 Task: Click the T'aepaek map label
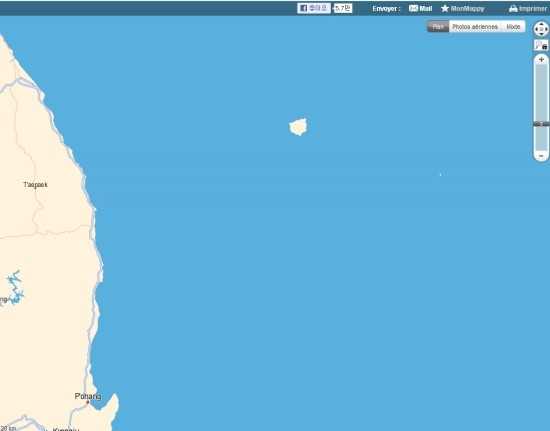click(x=35, y=185)
